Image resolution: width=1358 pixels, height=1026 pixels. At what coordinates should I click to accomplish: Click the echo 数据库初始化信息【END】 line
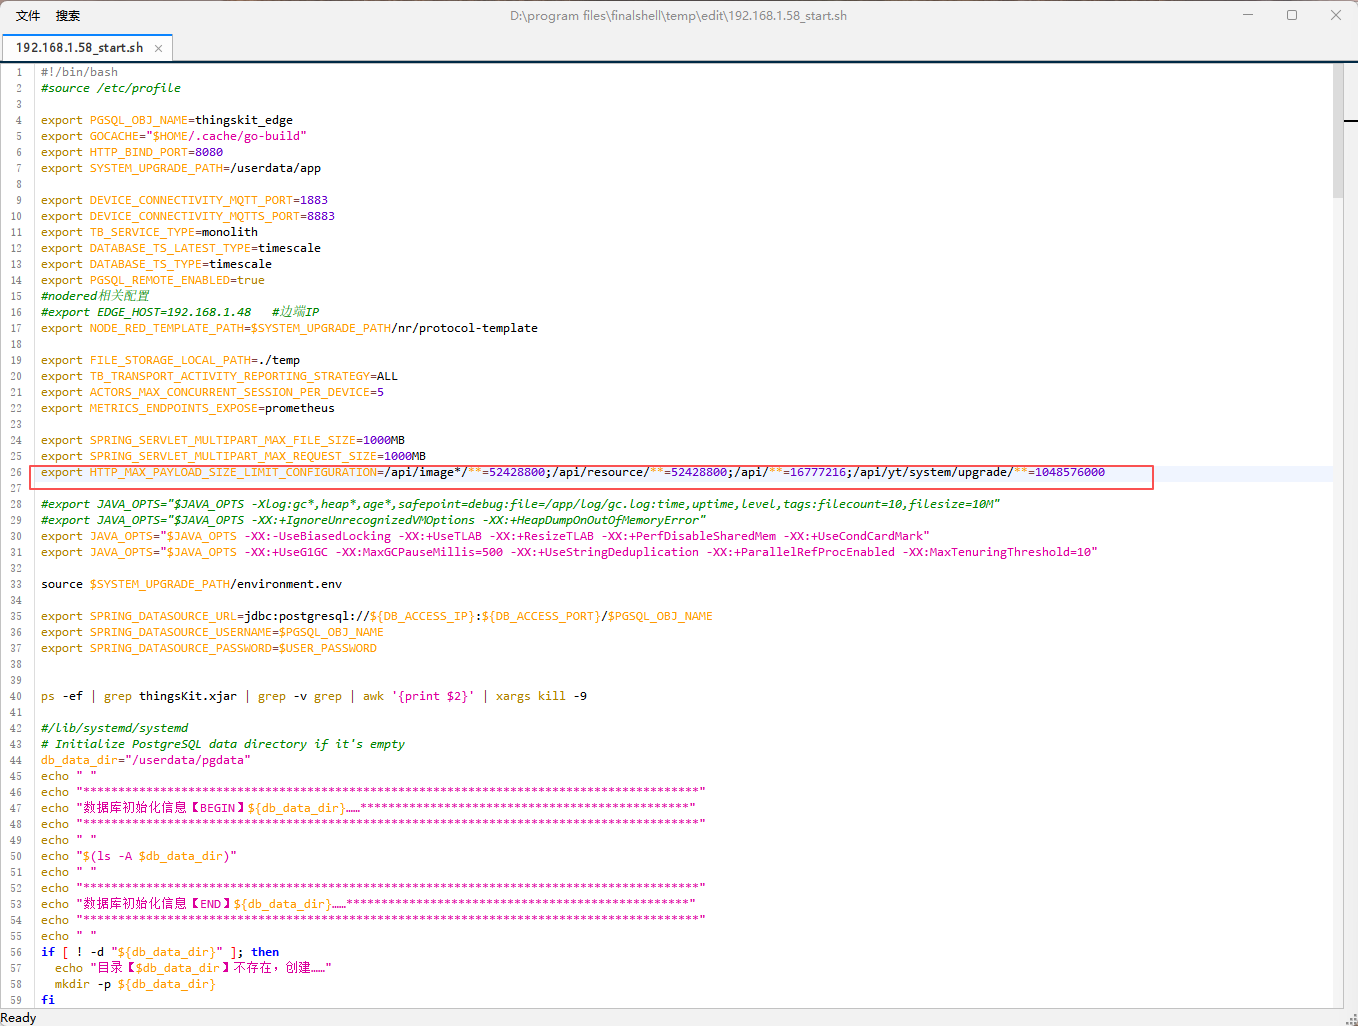coord(368,904)
